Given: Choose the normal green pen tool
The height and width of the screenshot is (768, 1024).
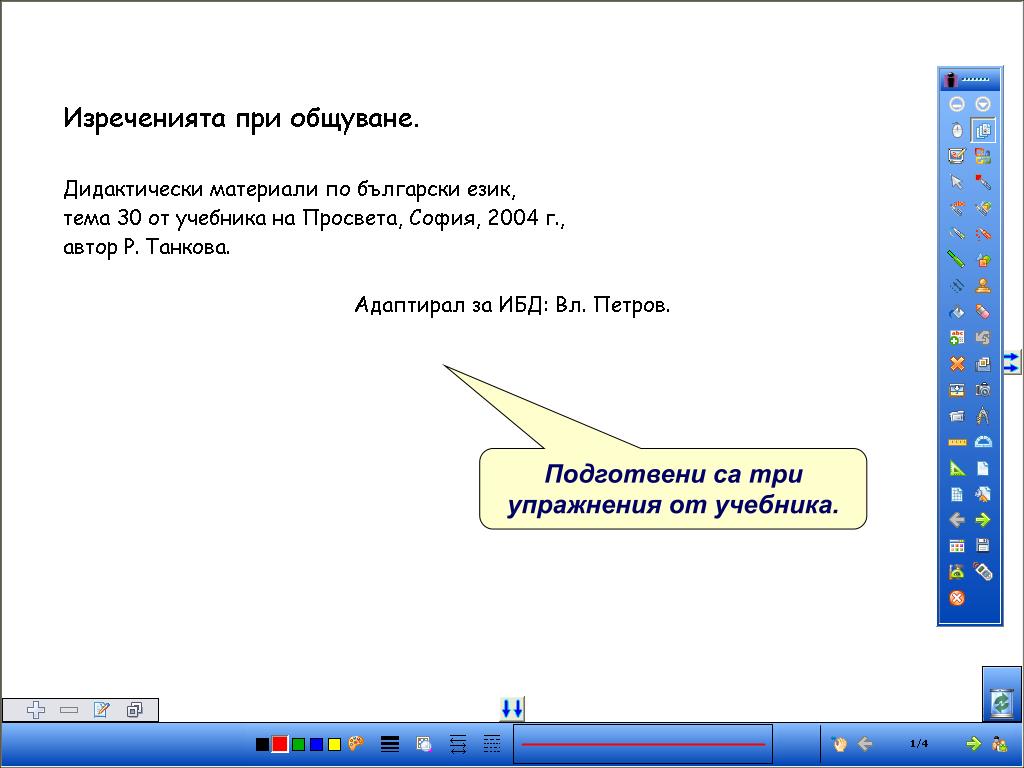Looking at the screenshot, I should (957, 234).
